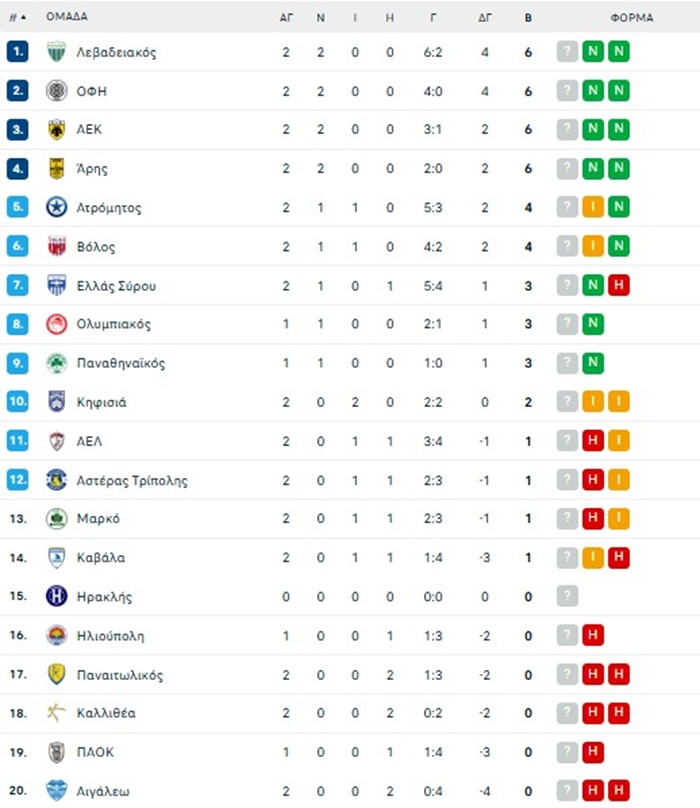Sort the table by the # rank column

click(x=18, y=17)
